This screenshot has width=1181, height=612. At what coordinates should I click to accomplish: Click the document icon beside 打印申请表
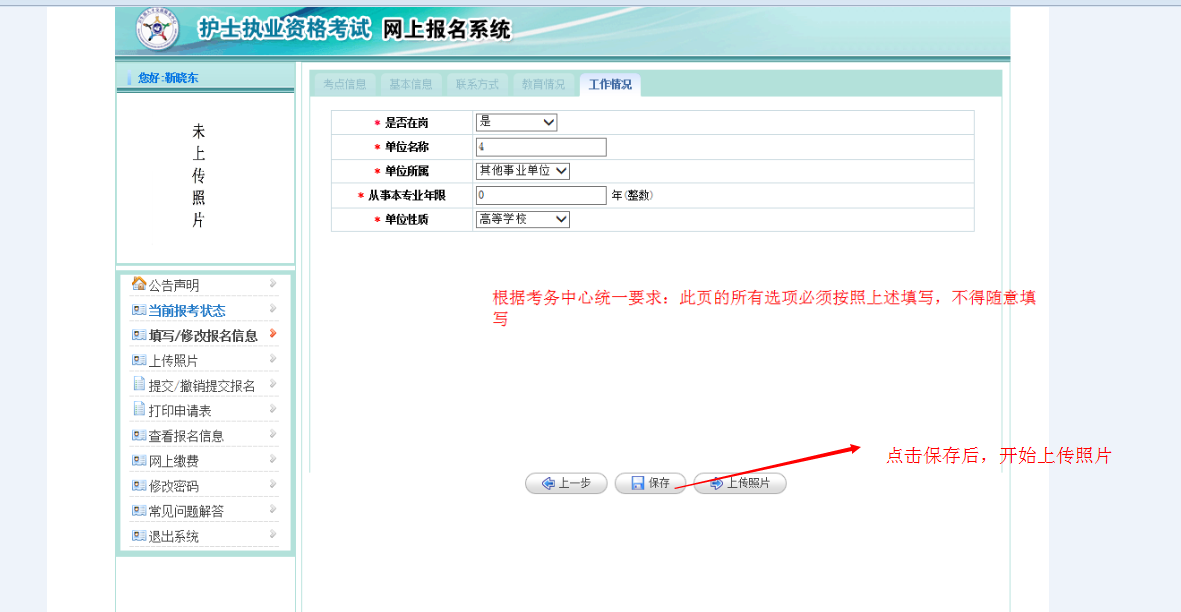(x=139, y=409)
